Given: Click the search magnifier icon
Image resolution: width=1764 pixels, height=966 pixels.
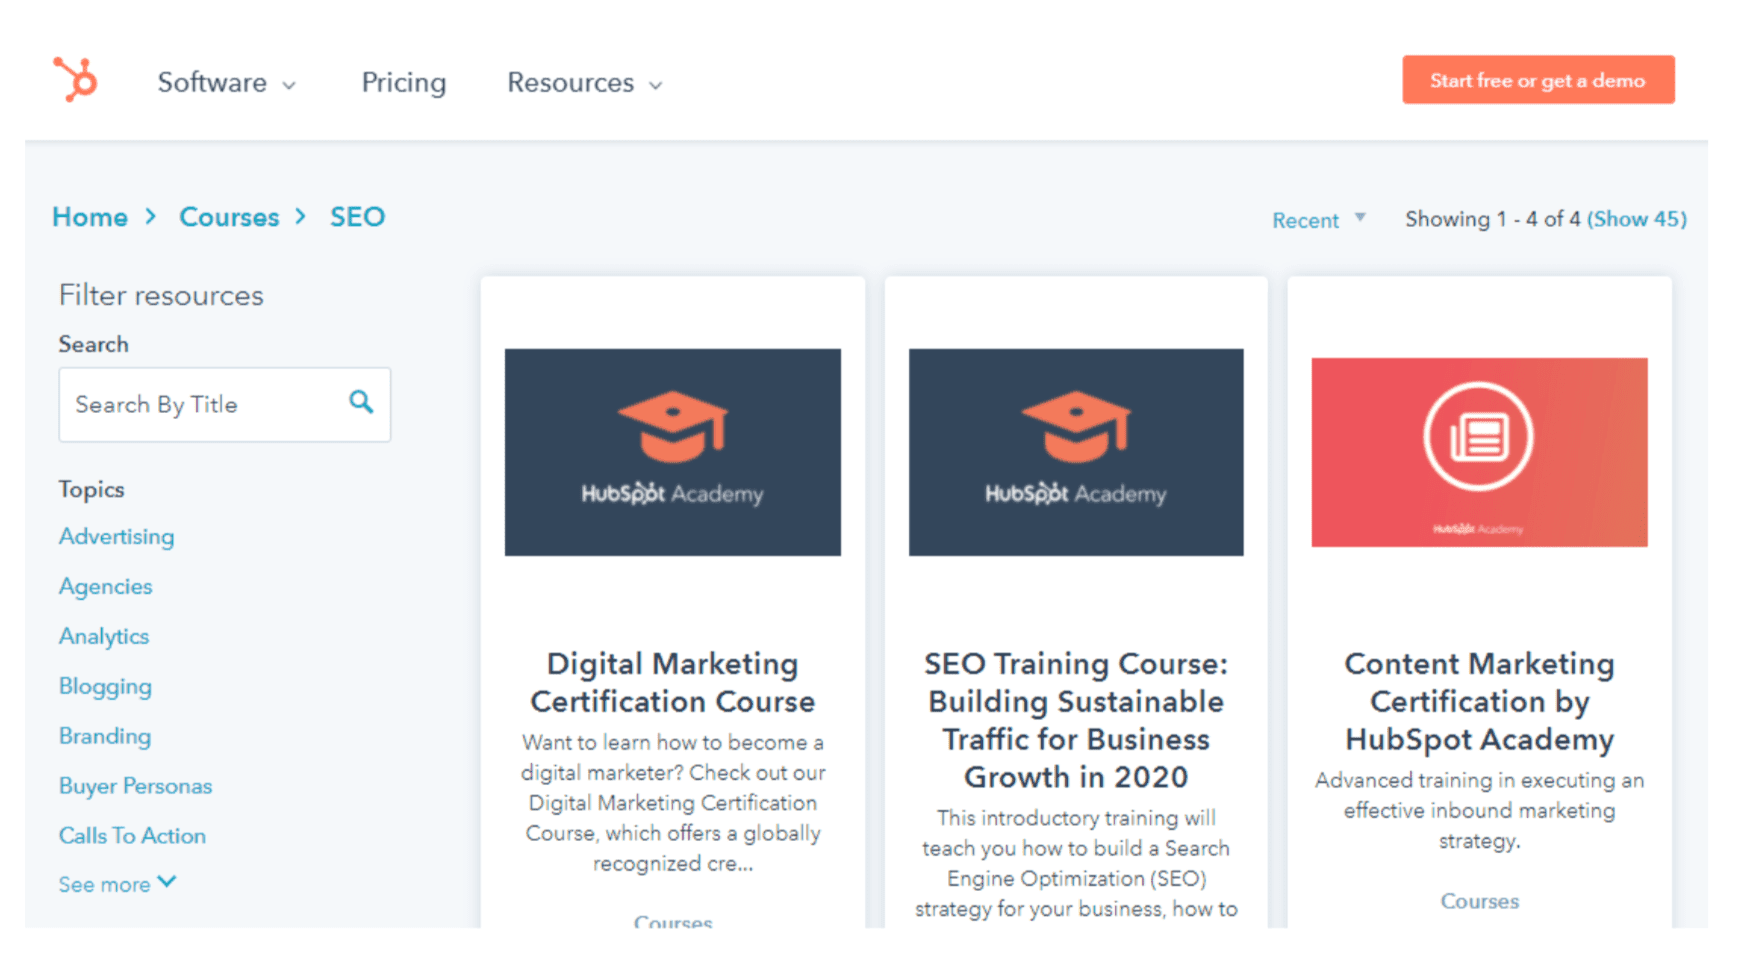Looking at the screenshot, I should tap(361, 402).
